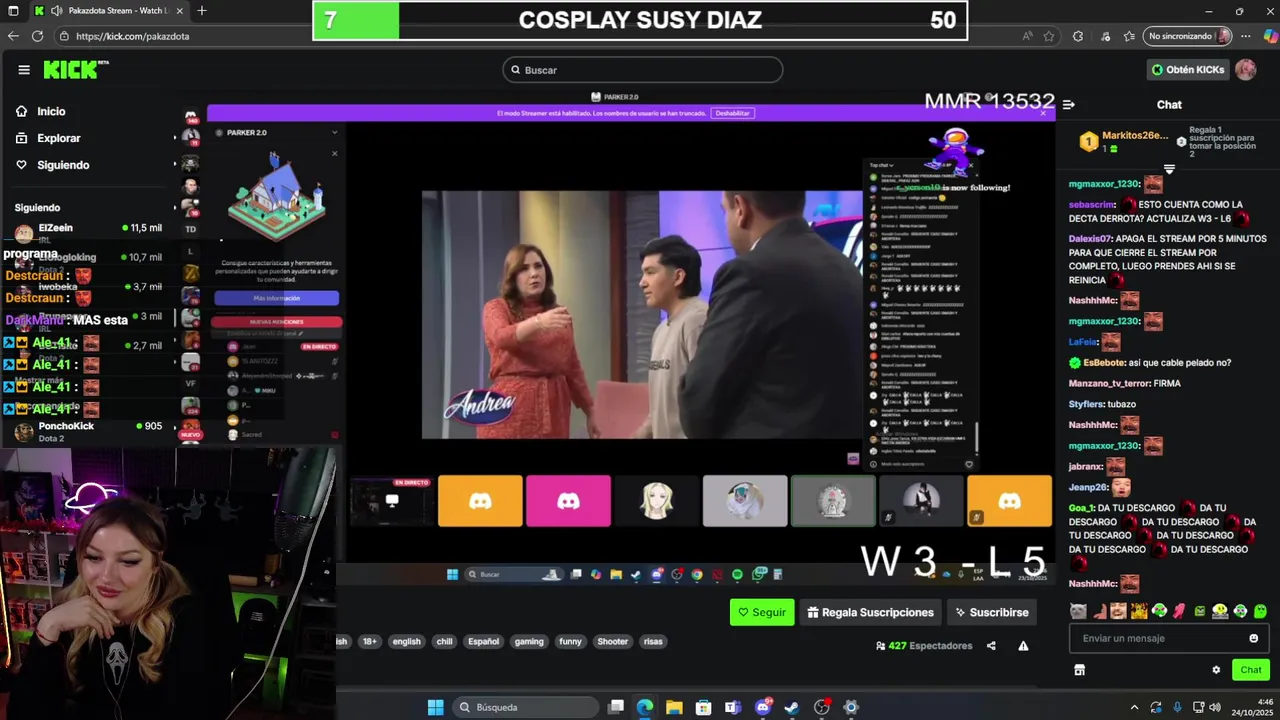This screenshot has width=1280, height=720.
Task: Open chat settings gear
Action: (1216, 670)
